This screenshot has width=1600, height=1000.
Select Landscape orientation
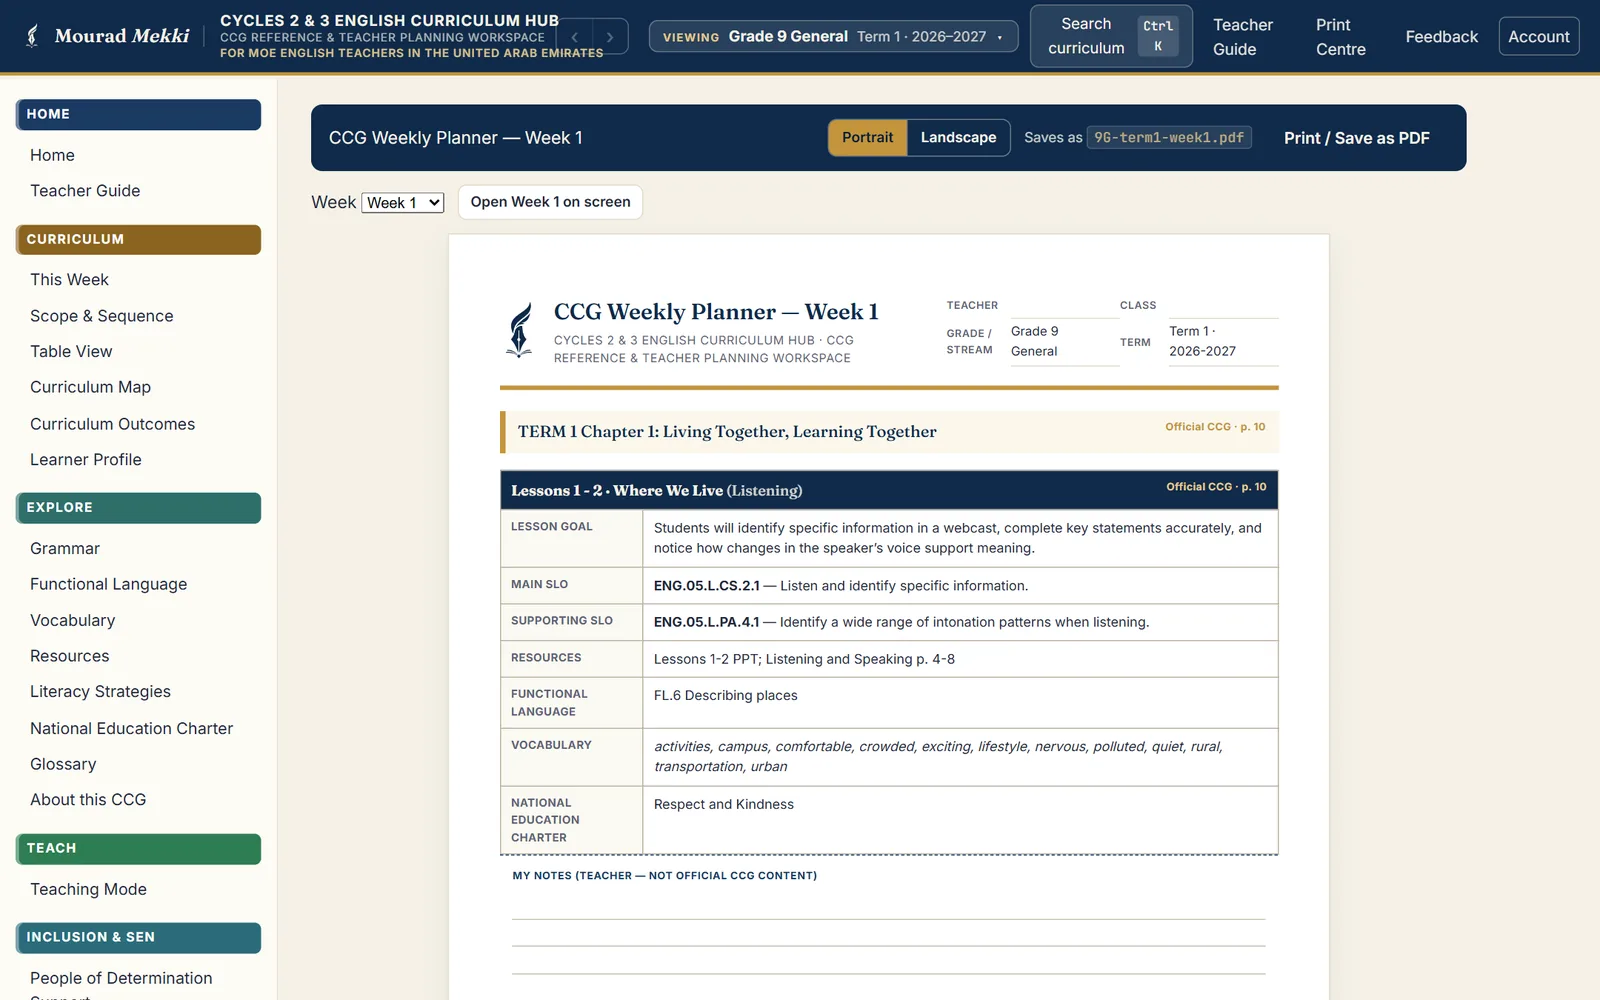coord(958,138)
